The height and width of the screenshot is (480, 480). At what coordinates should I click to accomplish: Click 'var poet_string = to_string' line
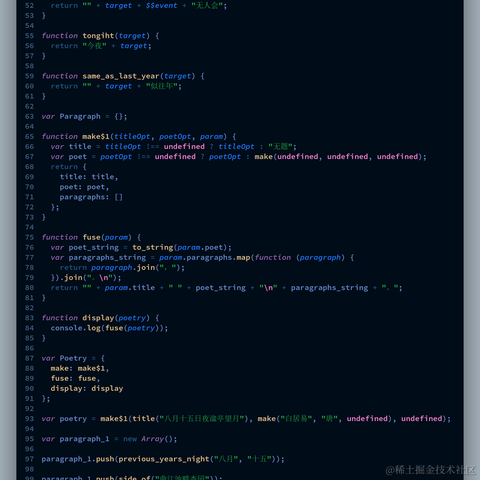pyautogui.click(x=141, y=247)
